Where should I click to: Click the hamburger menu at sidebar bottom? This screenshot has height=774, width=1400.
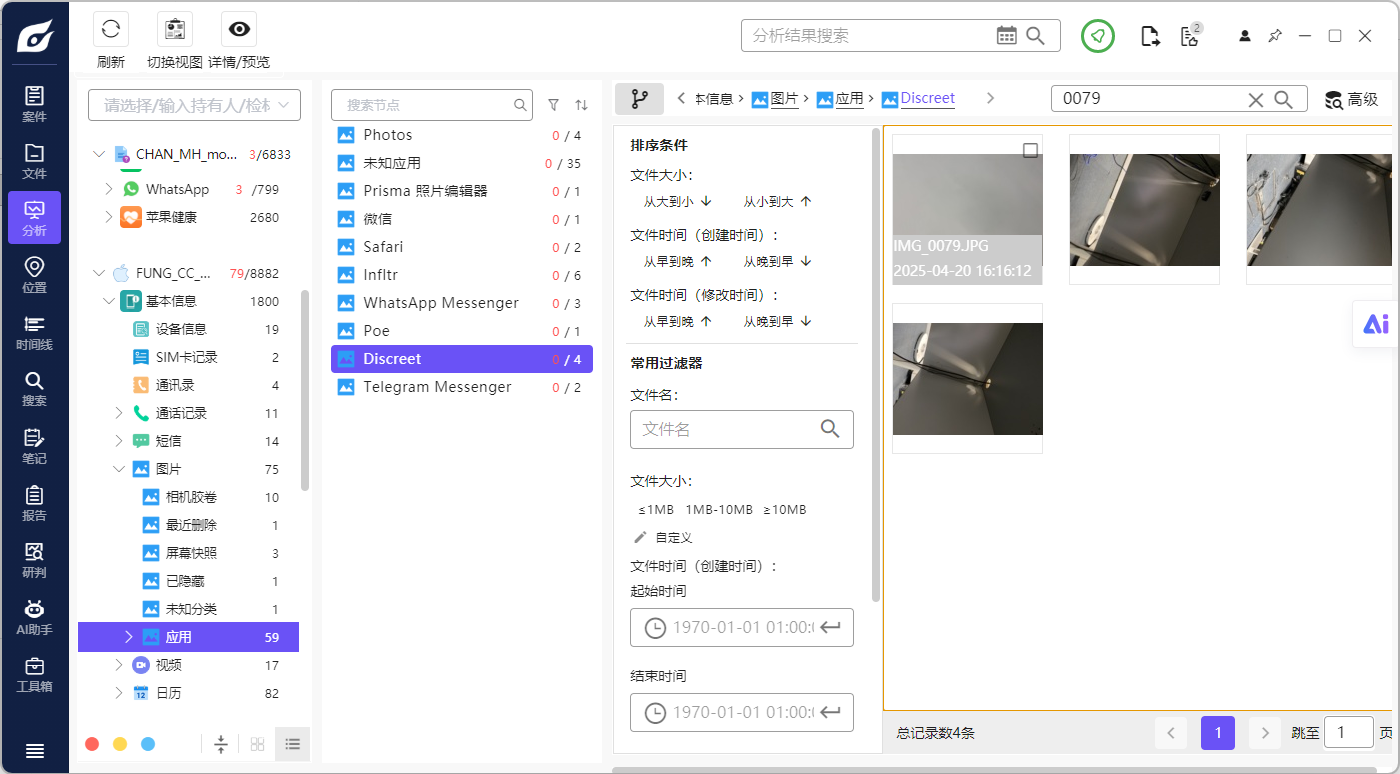tap(34, 751)
